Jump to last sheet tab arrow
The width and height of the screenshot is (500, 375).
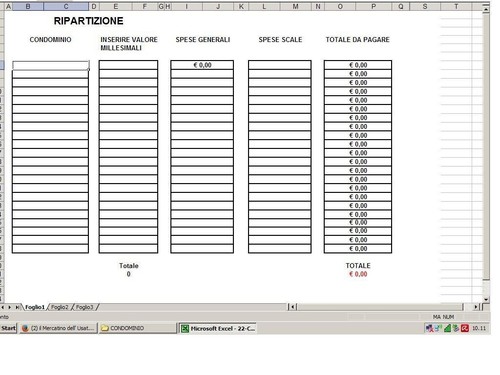17,307
